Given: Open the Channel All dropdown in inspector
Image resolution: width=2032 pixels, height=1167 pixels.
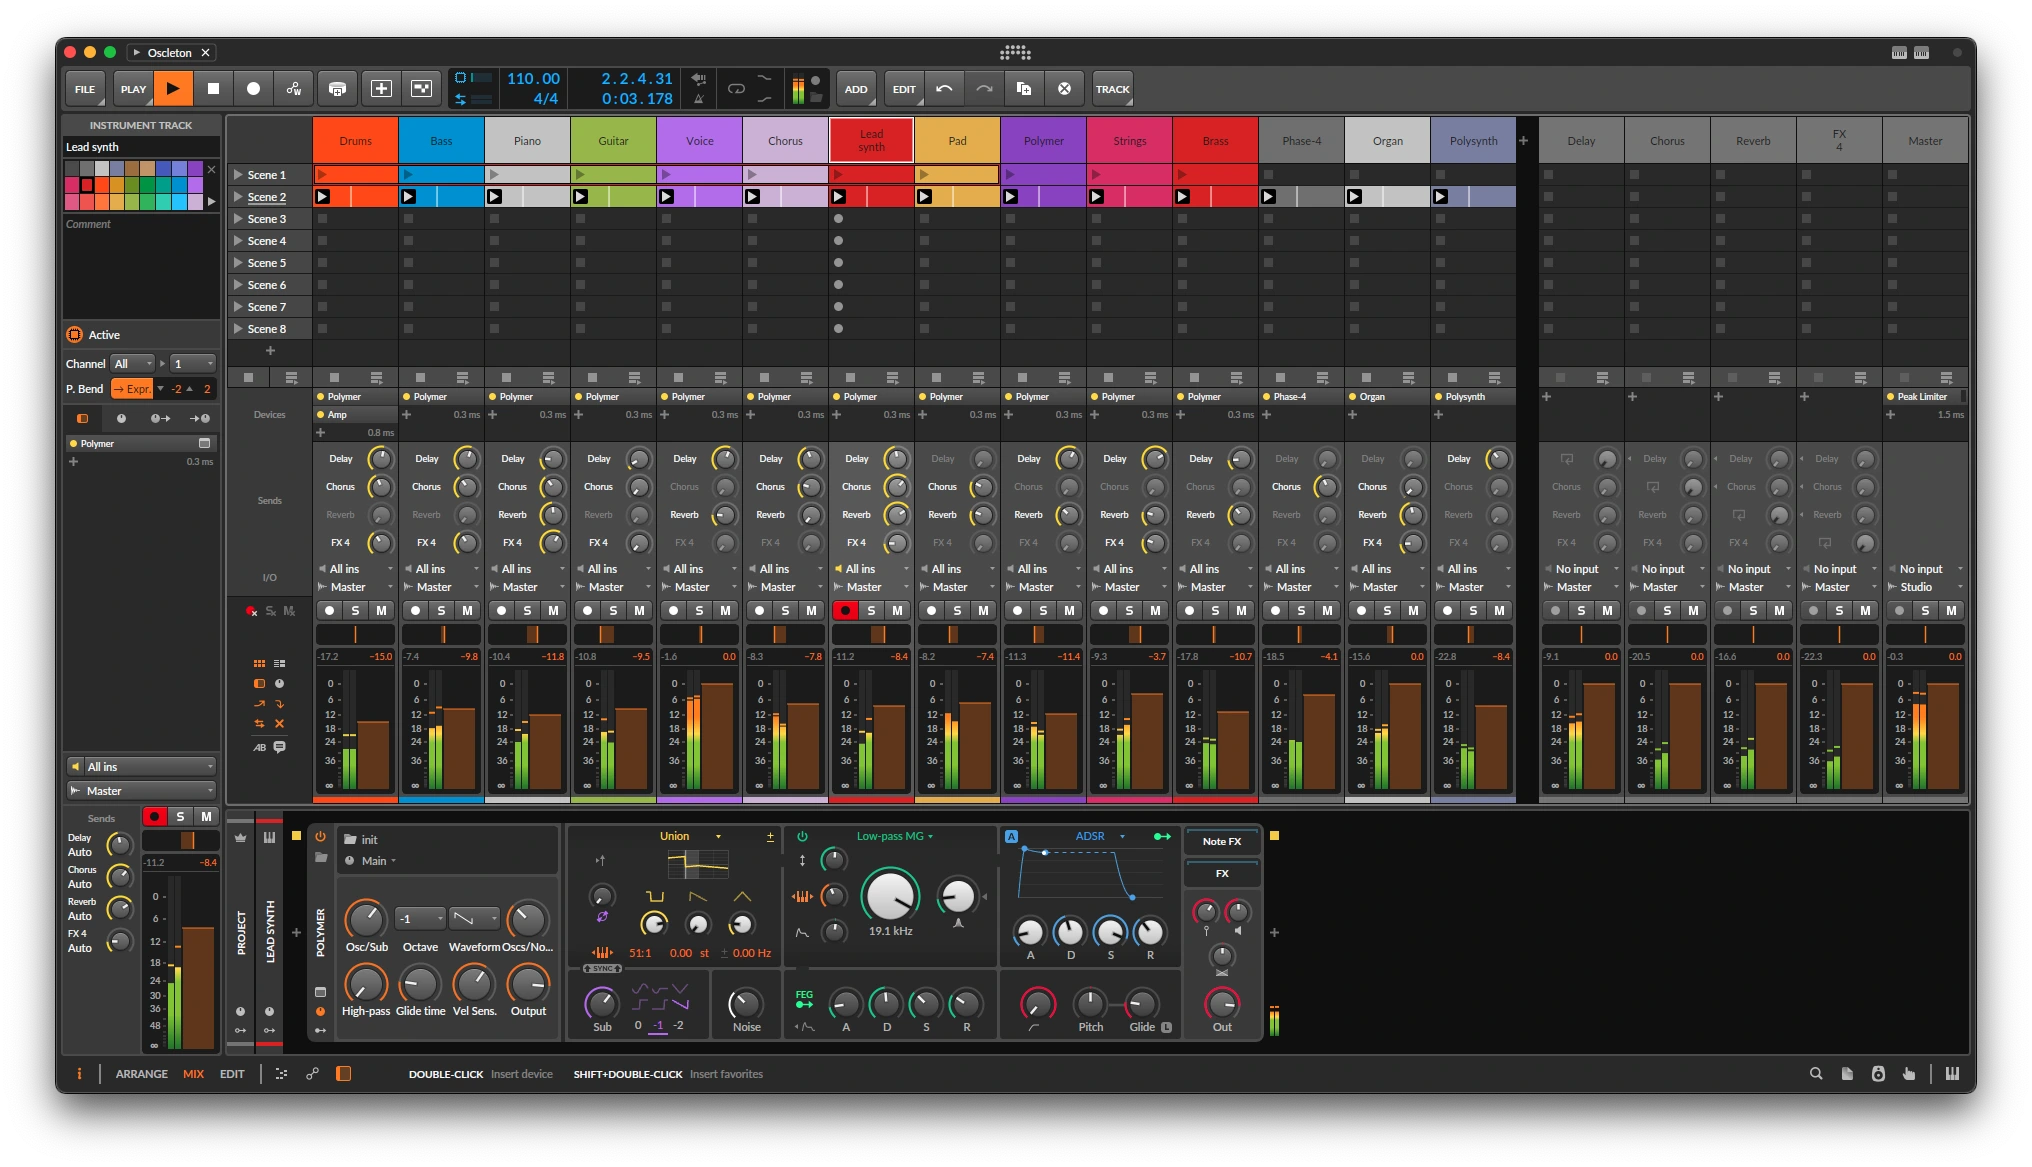Looking at the screenshot, I should point(133,364).
